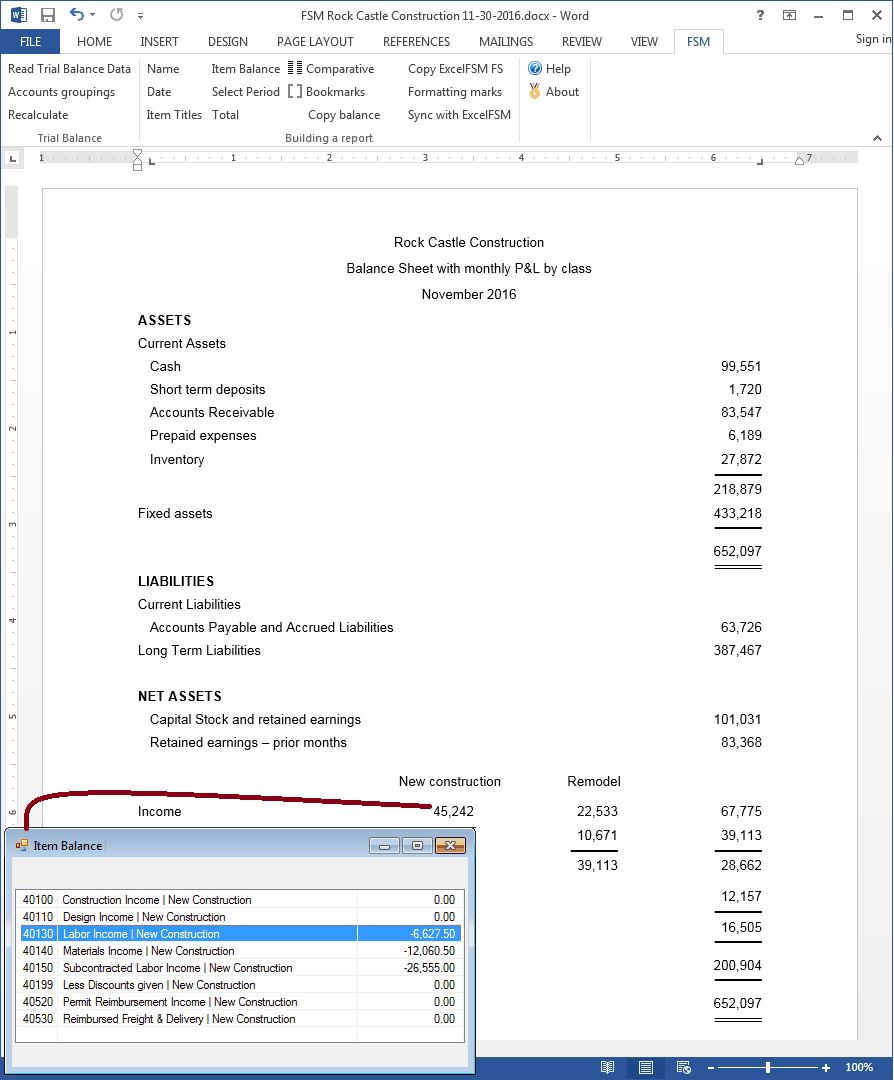Switch to the REFERENCES tab
Viewport: 894px width, 1080px height.
pyautogui.click(x=416, y=41)
